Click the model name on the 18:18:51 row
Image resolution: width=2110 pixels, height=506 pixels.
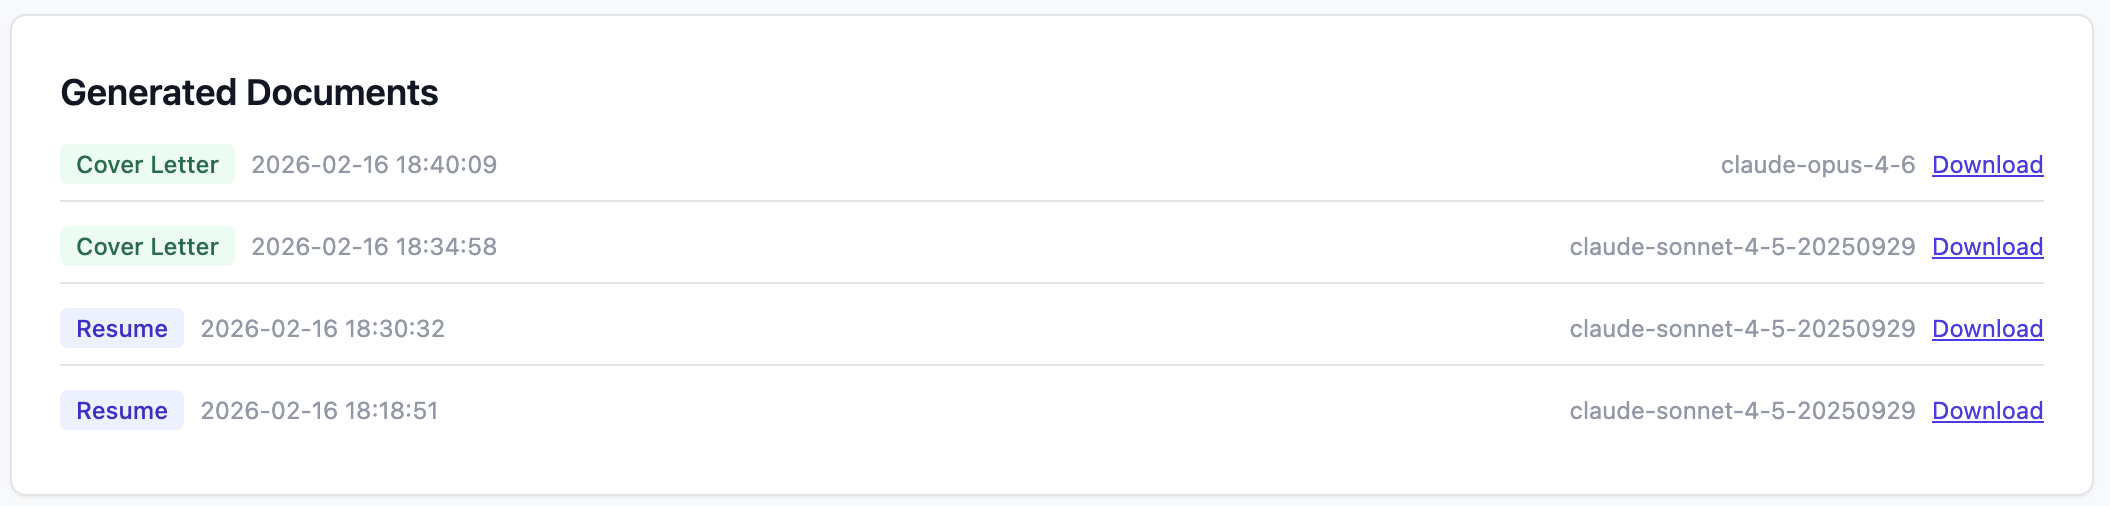[1742, 411]
